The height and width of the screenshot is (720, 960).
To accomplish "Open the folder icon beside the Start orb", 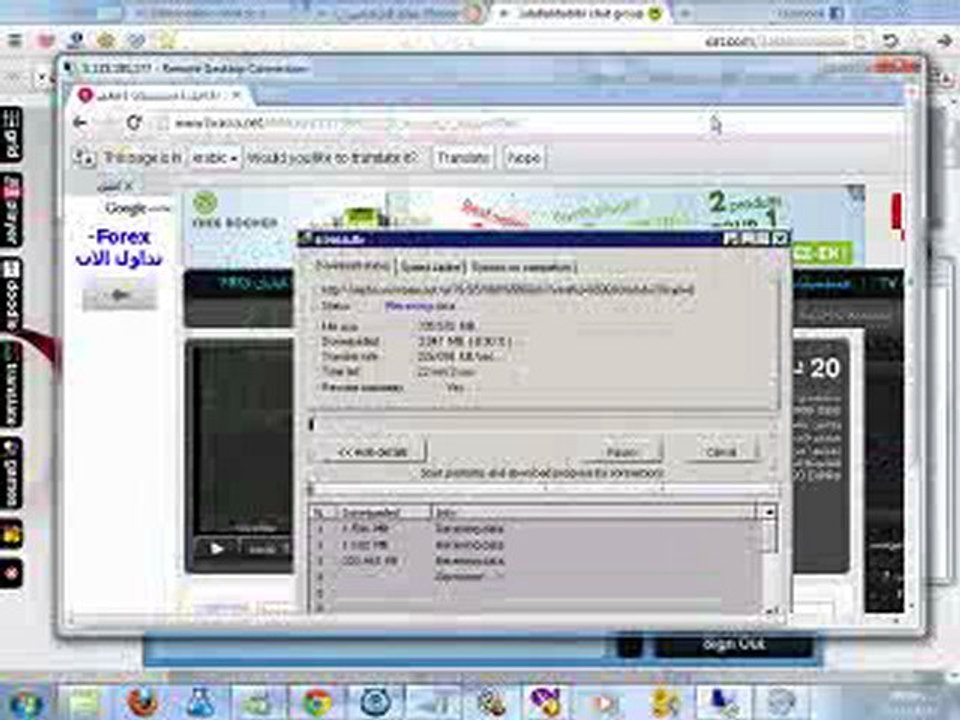I will pos(84,702).
